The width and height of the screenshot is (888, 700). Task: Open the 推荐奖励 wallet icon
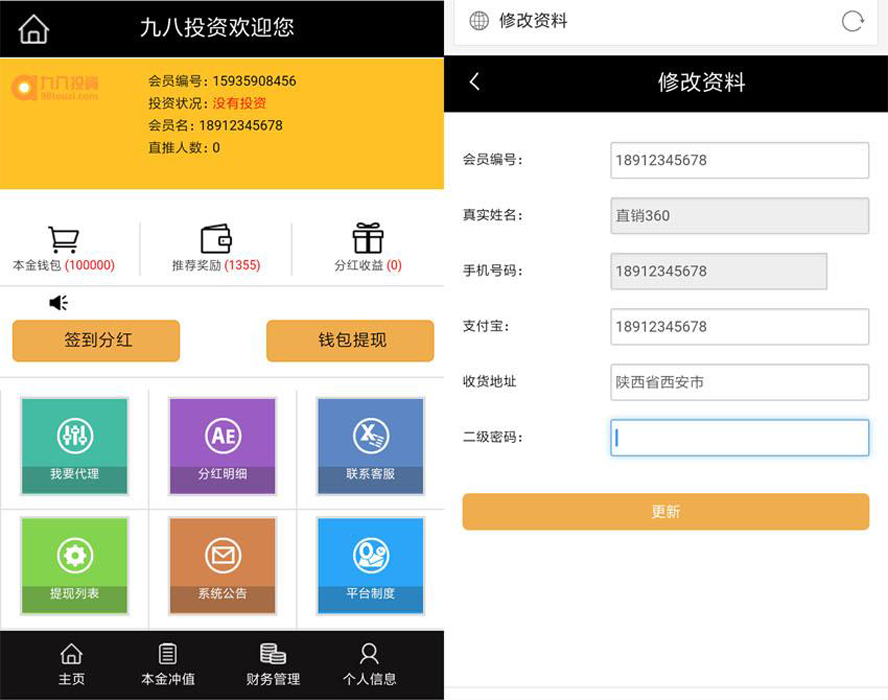pyautogui.click(x=216, y=239)
